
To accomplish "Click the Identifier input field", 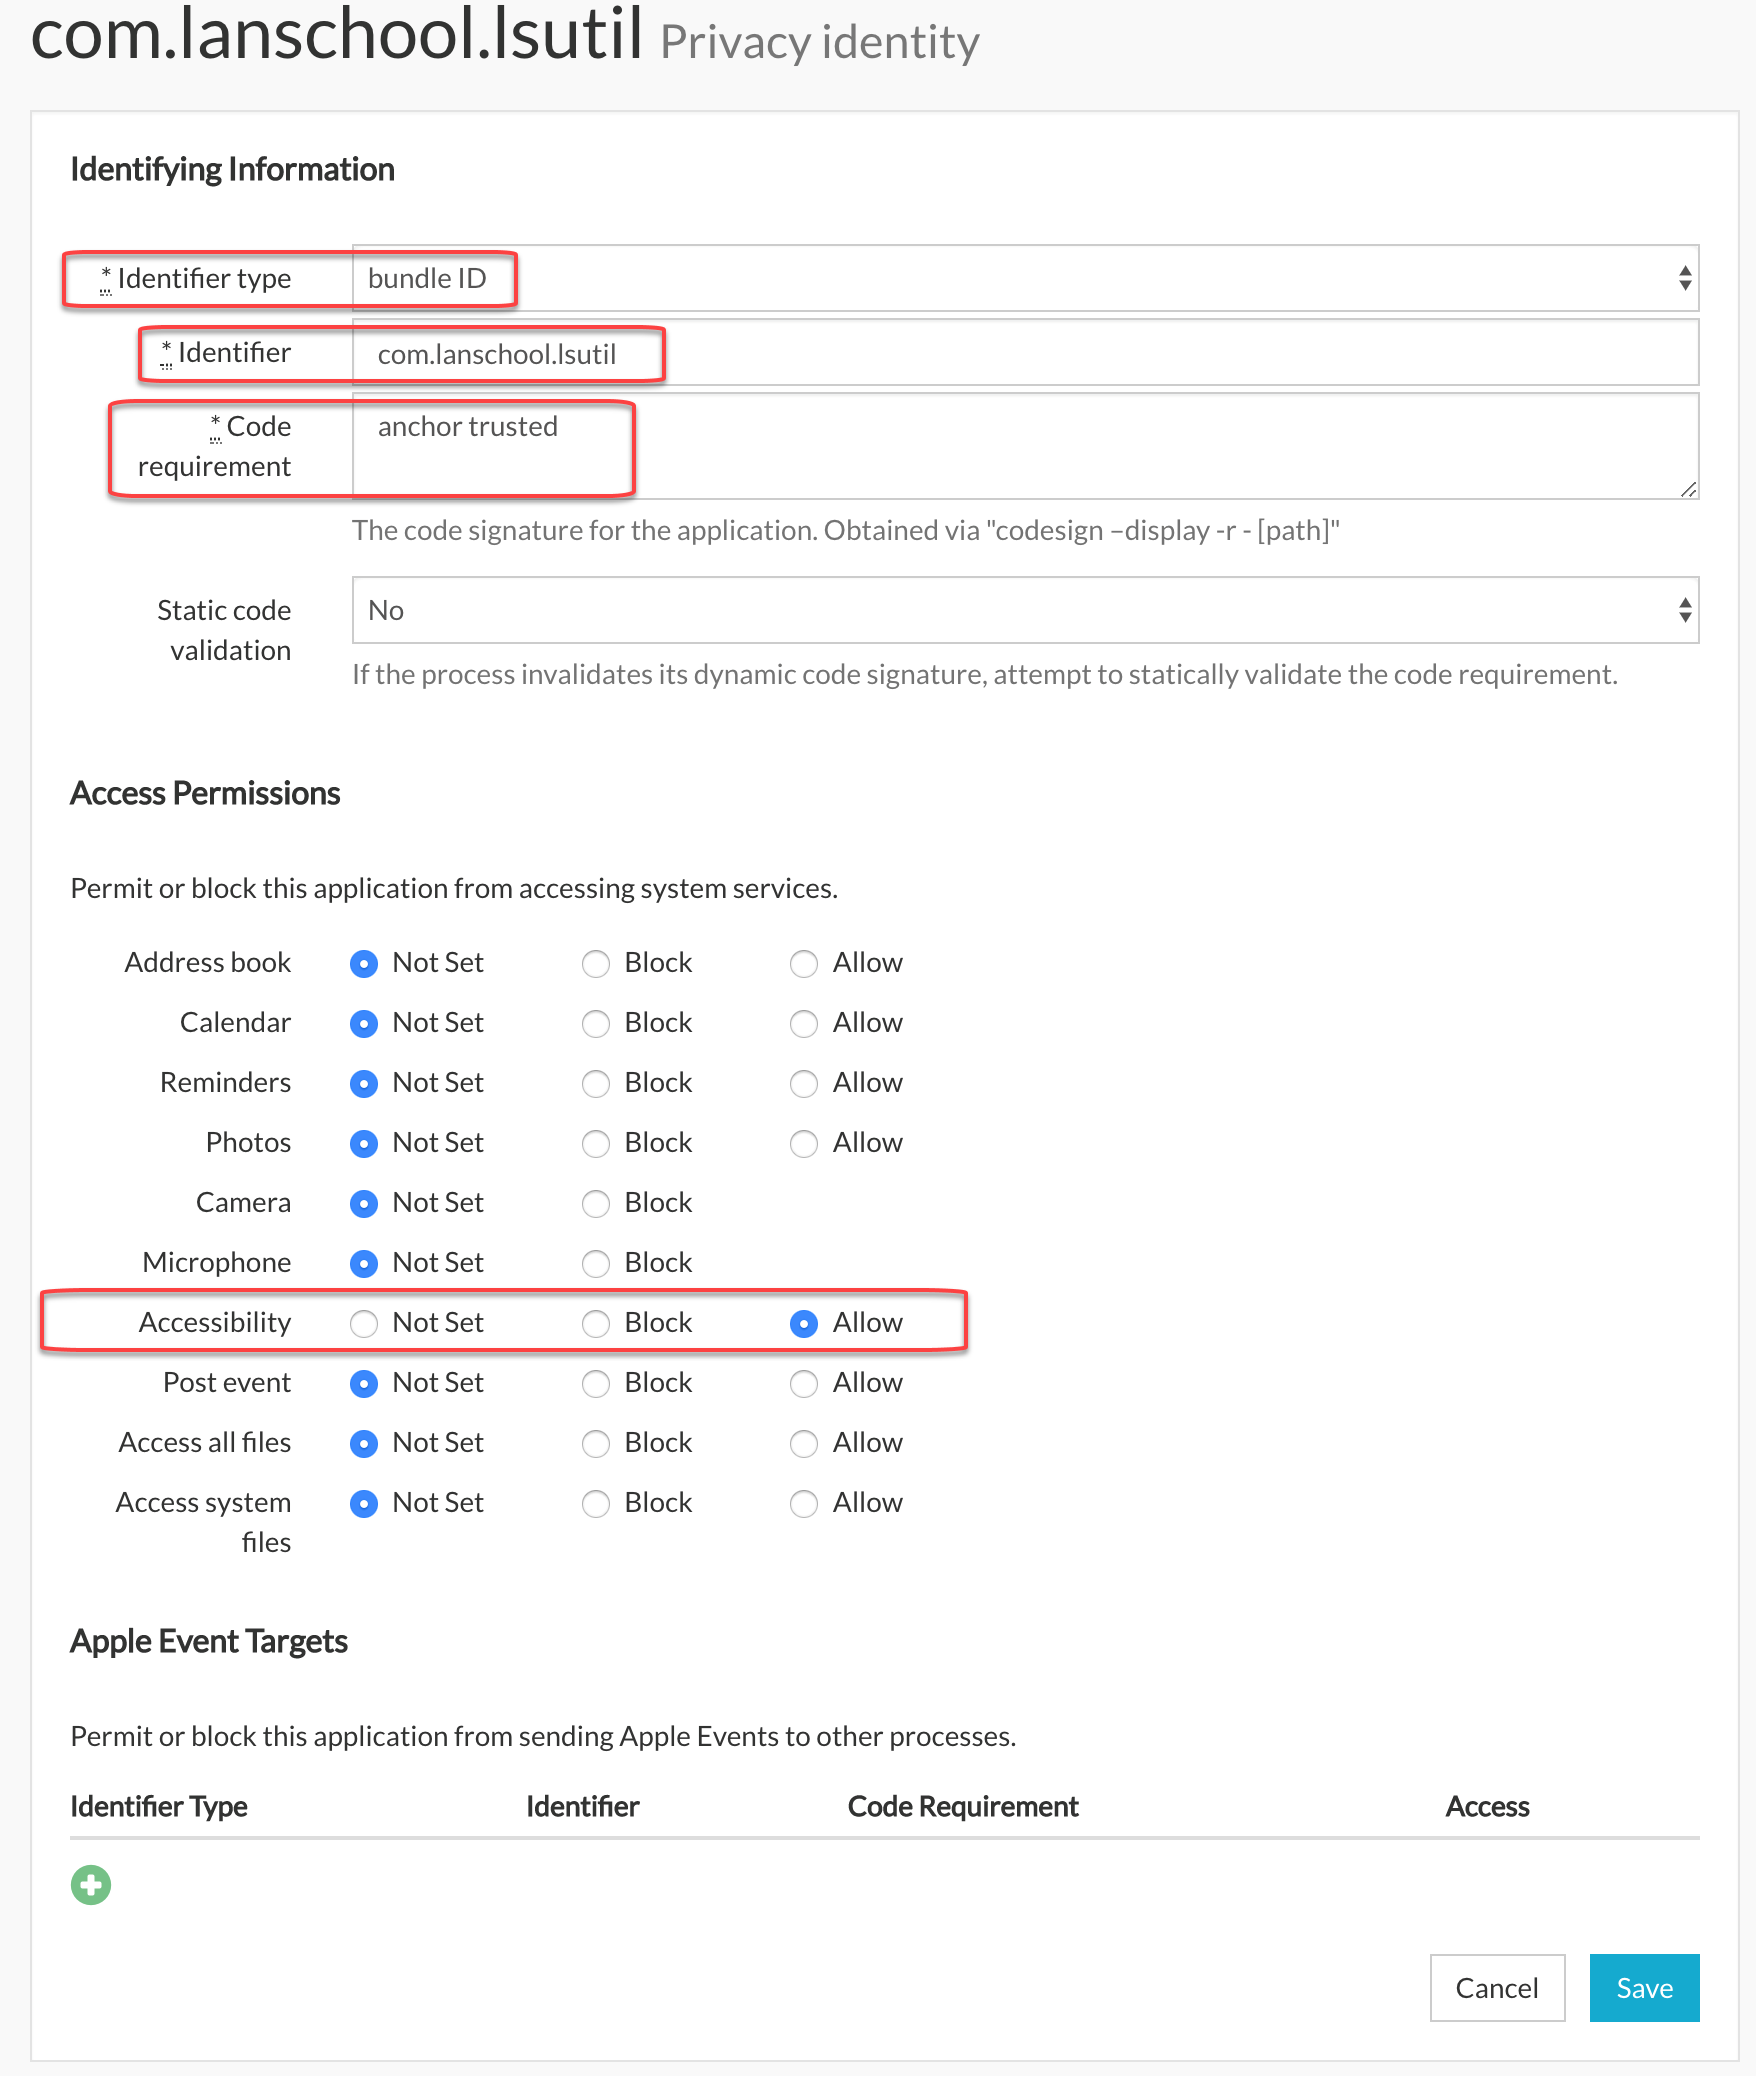I will pos(1025,353).
